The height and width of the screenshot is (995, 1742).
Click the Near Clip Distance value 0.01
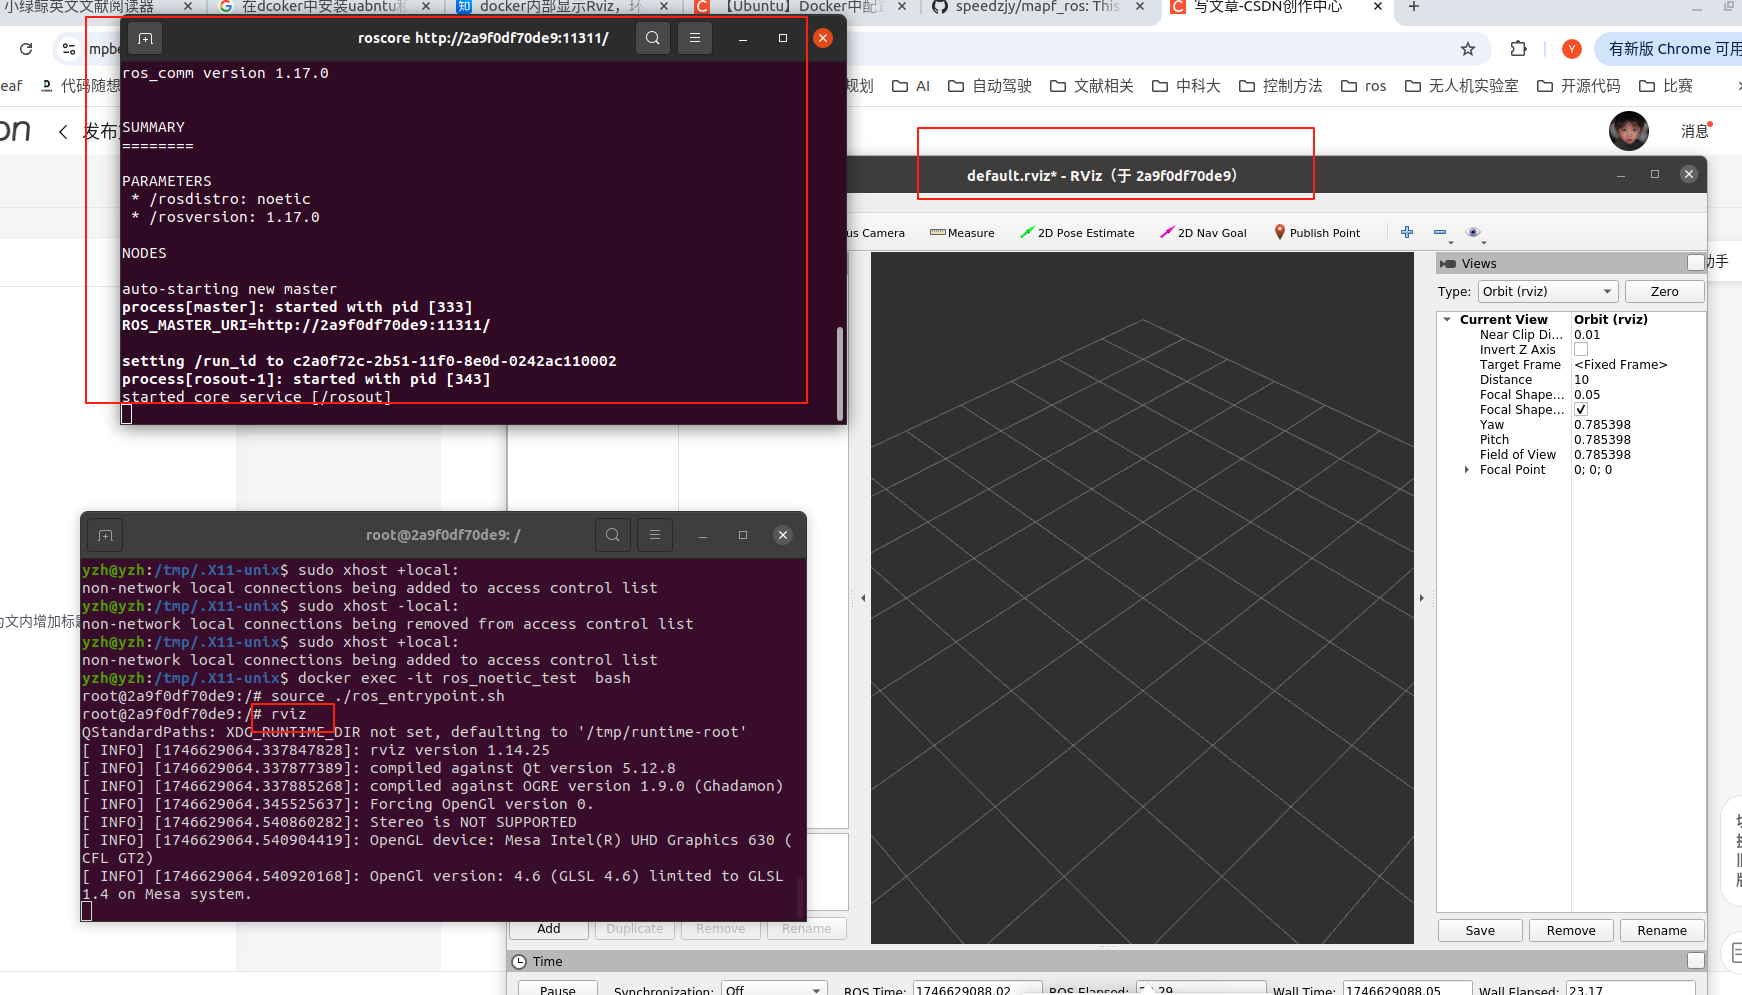point(1587,335)
